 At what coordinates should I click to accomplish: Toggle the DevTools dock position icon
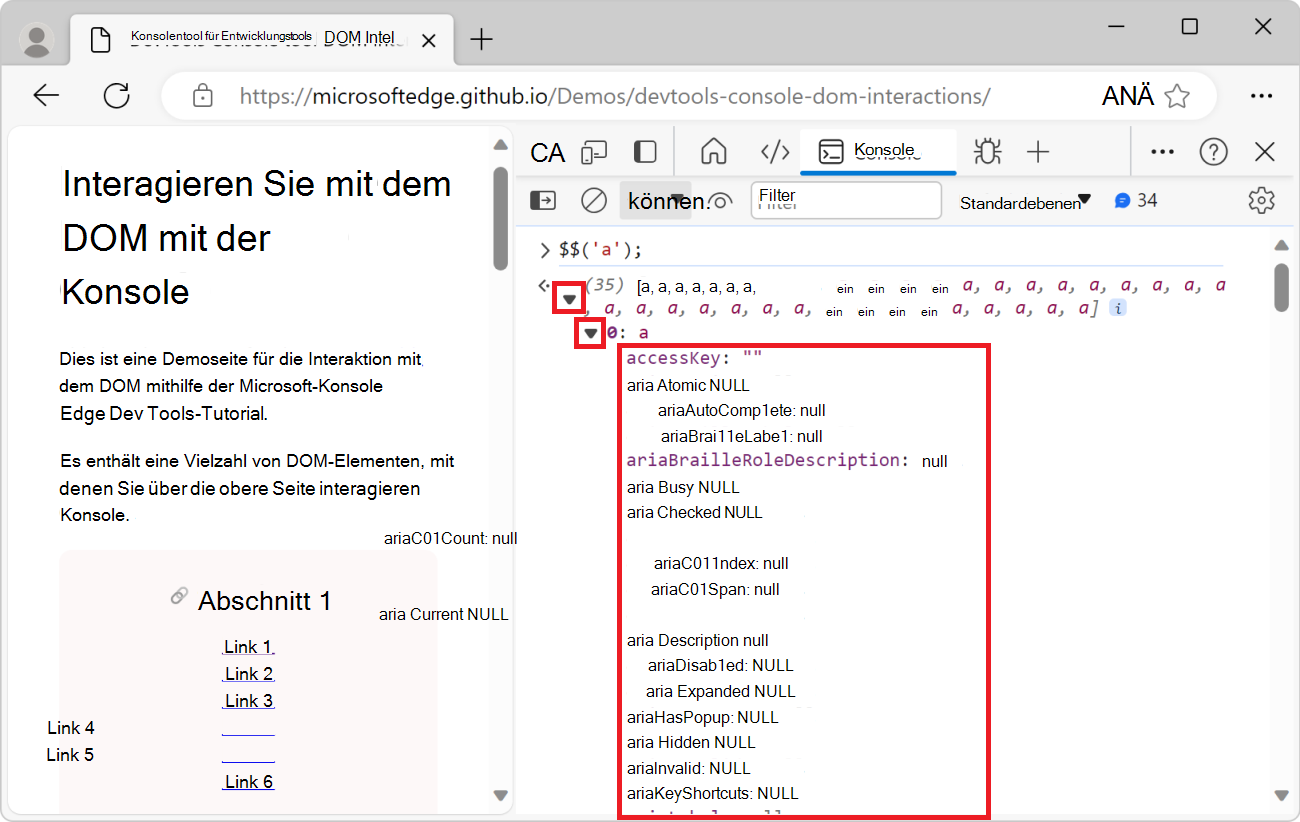[644, 152]
